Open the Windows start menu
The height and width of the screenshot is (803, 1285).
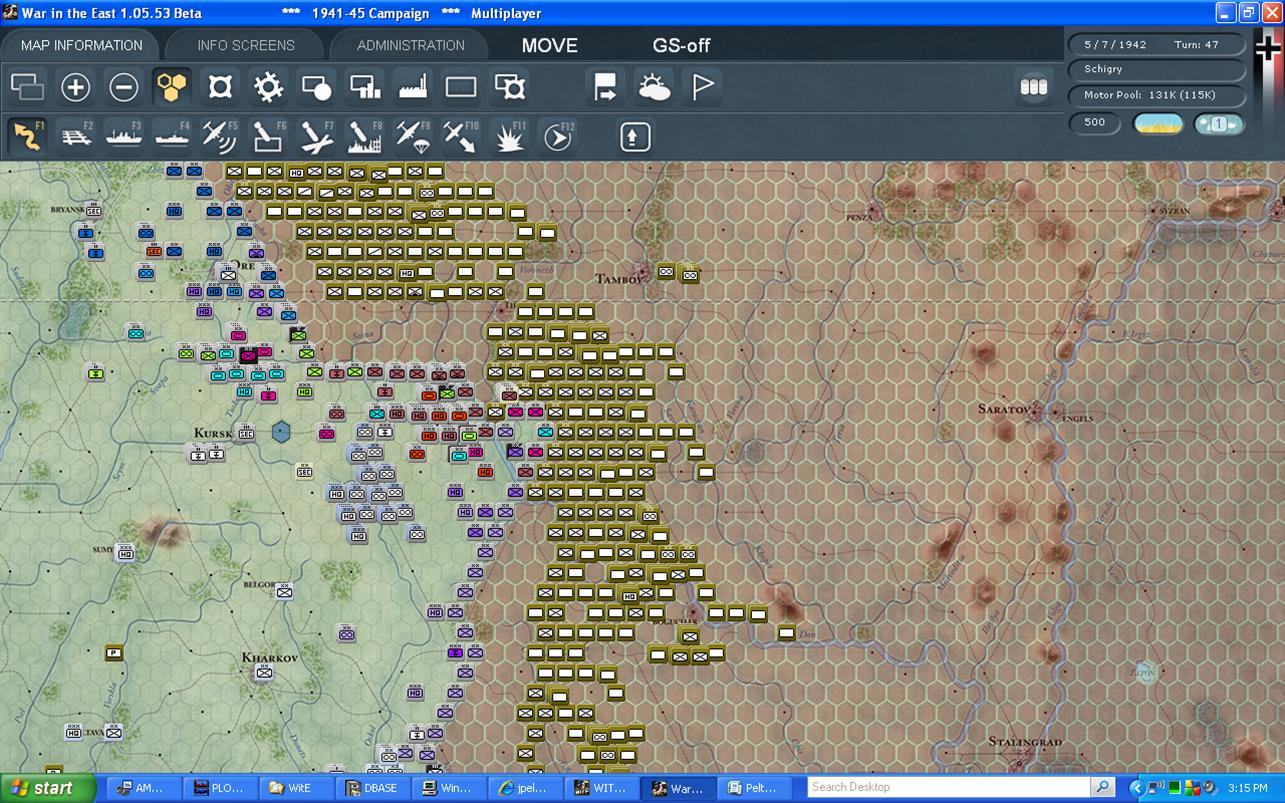pyautogui.click(x=47, y=788)
